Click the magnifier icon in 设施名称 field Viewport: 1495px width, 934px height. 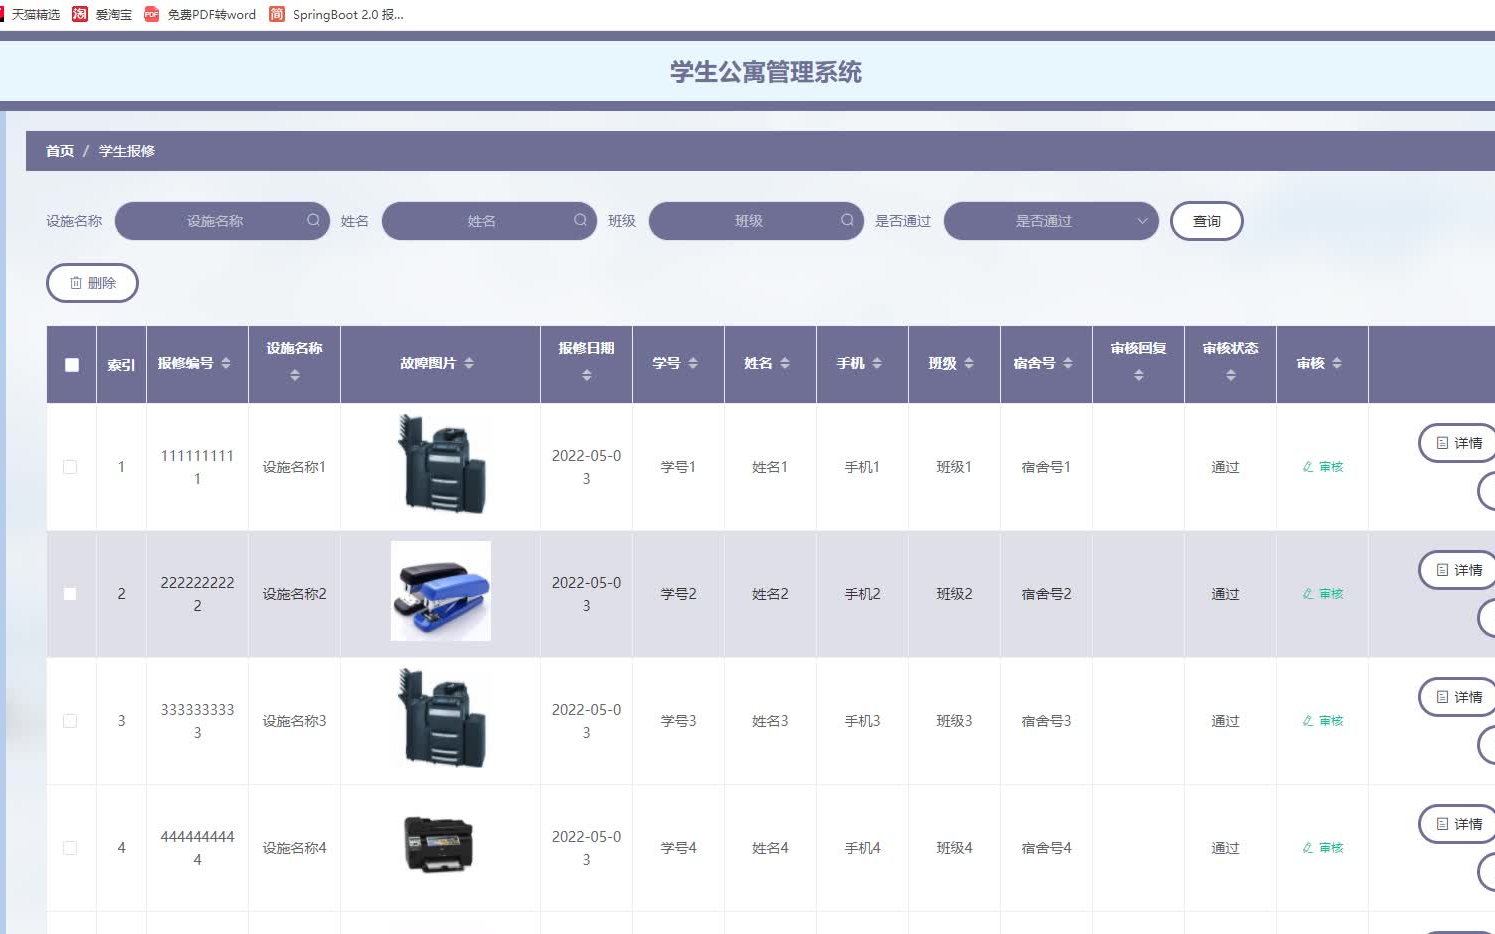coord(313,220)
